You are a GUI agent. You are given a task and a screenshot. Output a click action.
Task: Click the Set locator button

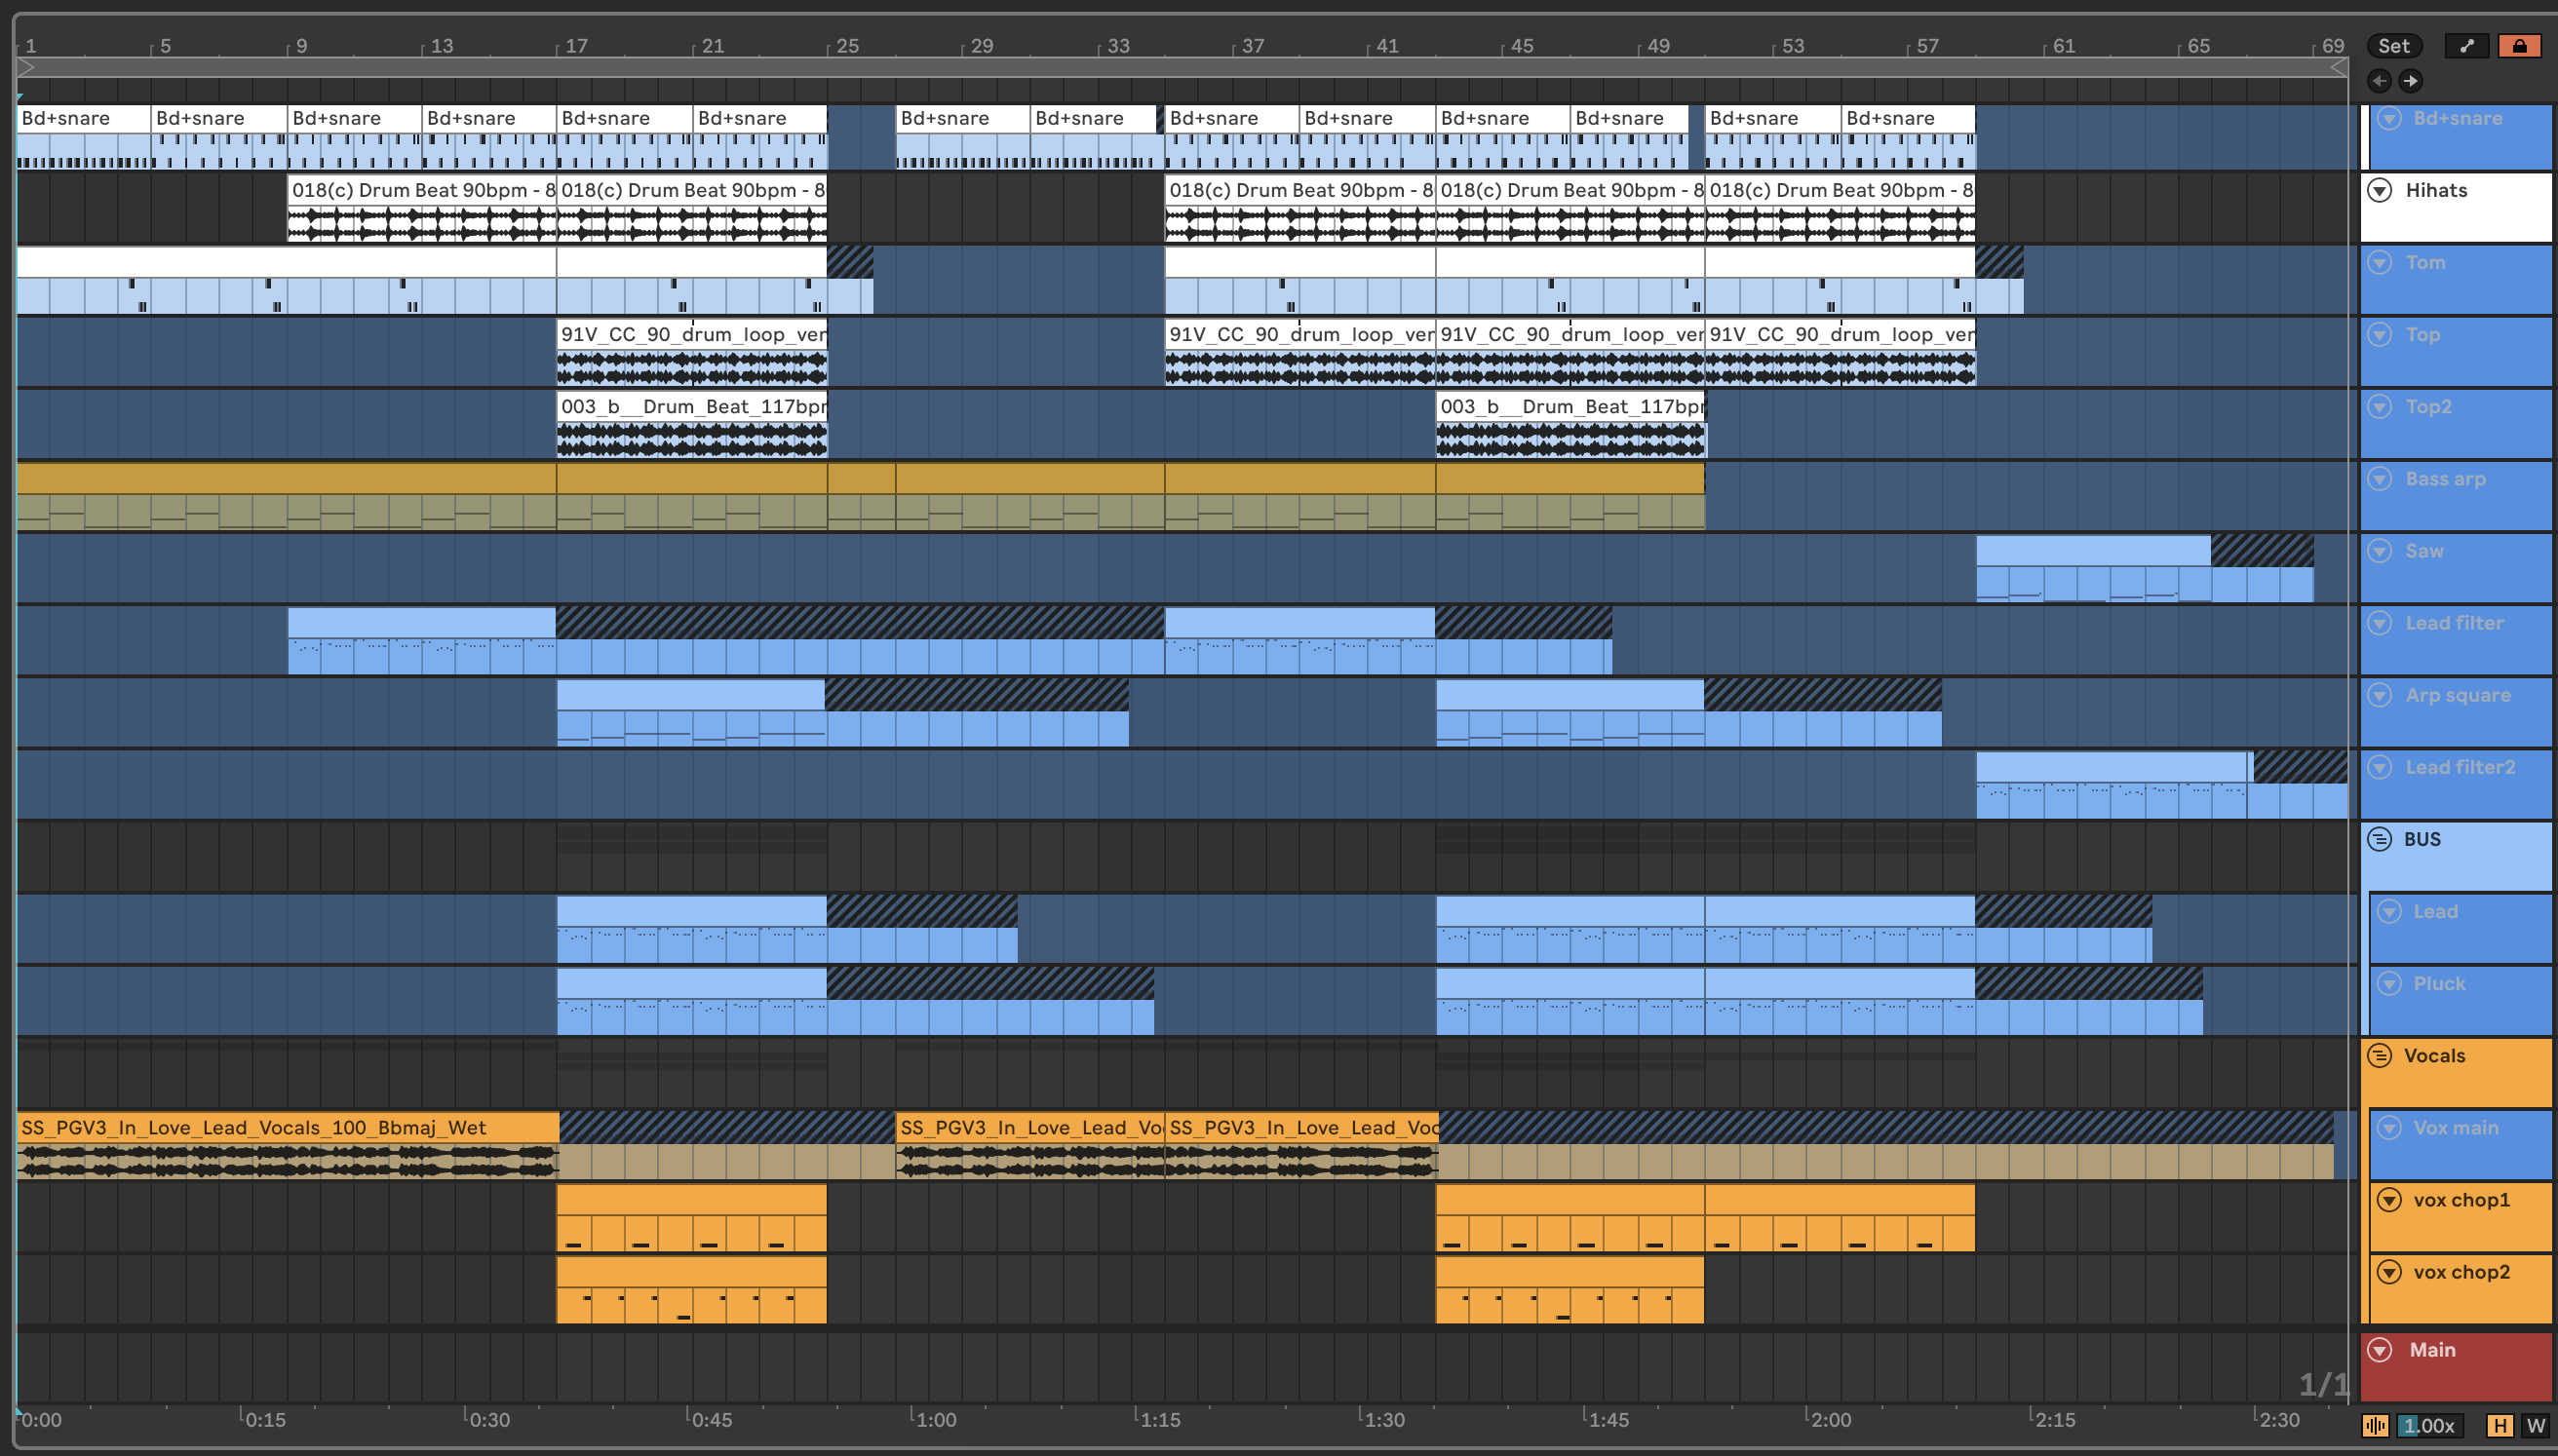(x=2393, y=46)
